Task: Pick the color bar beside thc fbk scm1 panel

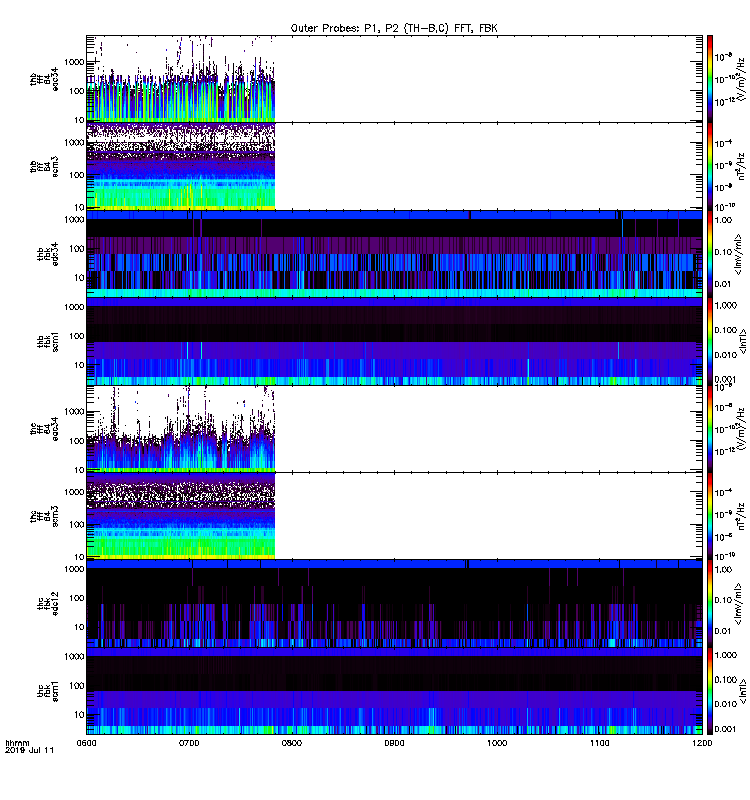Action: click(710, 691)
